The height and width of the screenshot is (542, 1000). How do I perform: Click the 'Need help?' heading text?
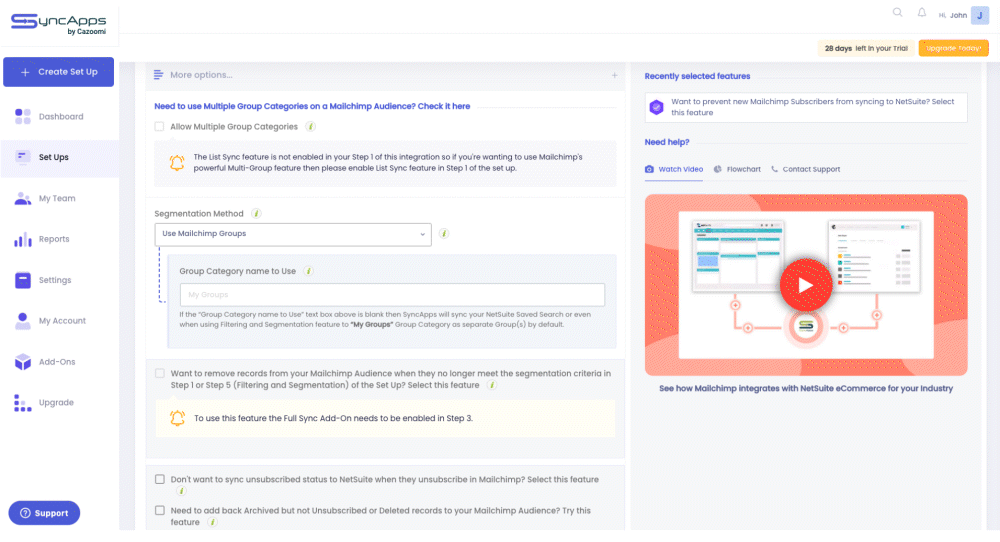tap(667, 142)
